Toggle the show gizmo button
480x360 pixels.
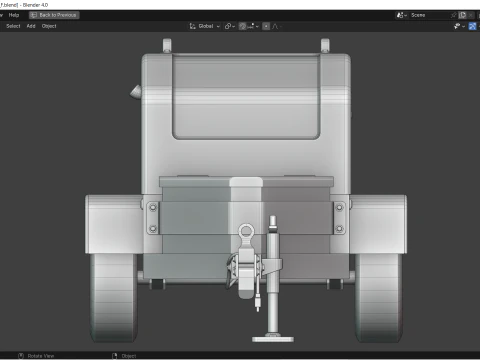[472, 26]
